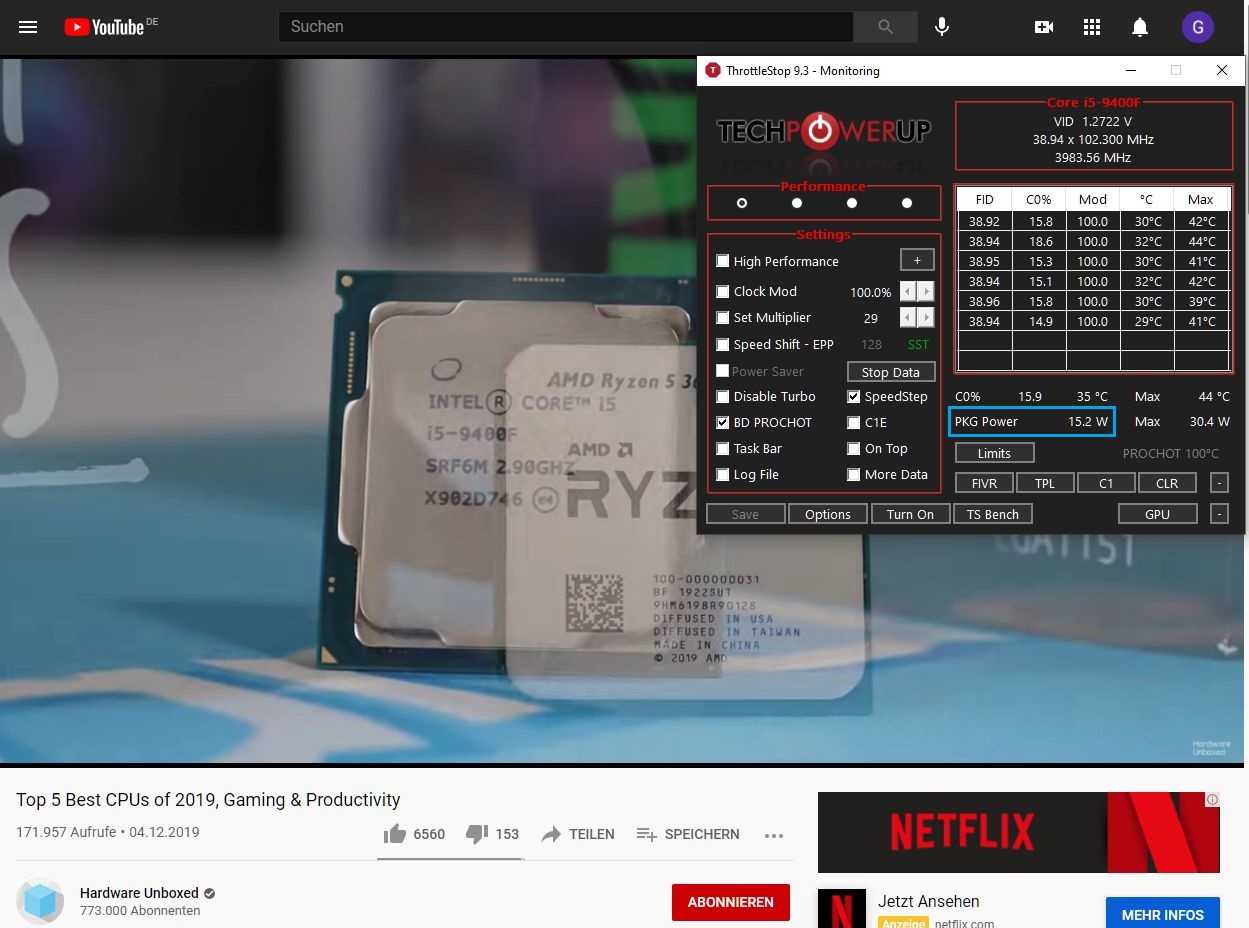Open the Hardware Unboxed channel name link
Image resolution: width=1249 pixels, height=928 pixels.
coord(140,893)
